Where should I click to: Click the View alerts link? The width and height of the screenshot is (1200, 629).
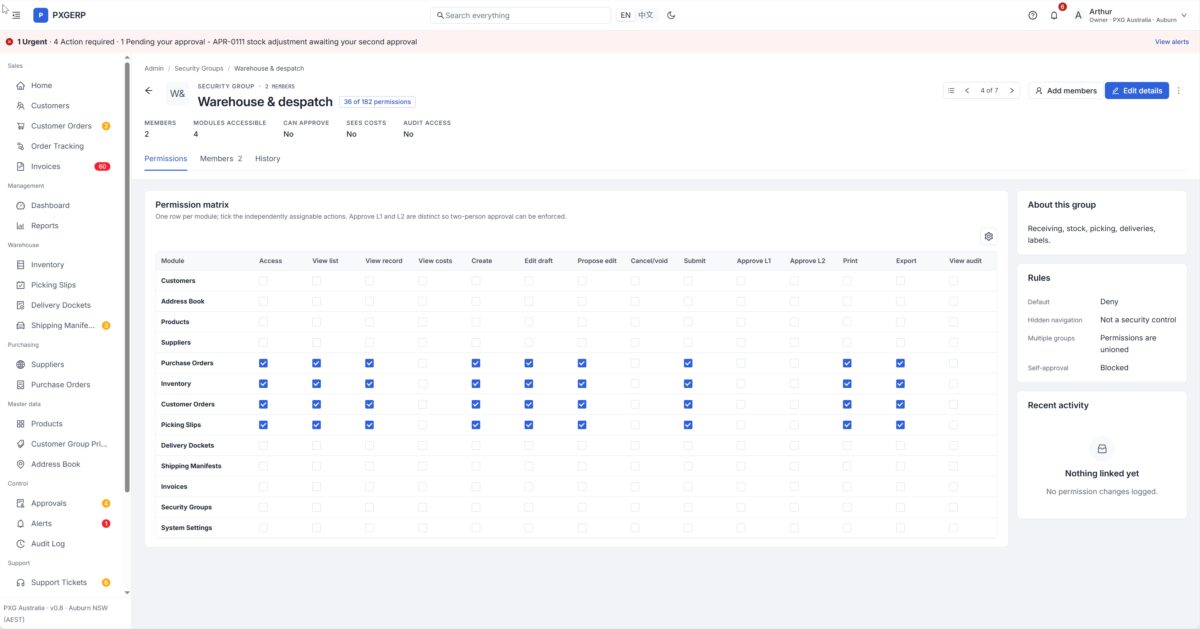coord(1172,42)
